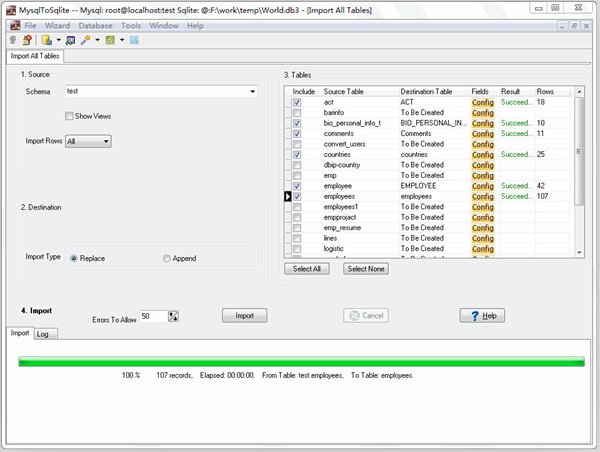Click the Succeed result for countries row
Image resolution: width=600 pixels, height=452 pixels.
pos(517,155)
